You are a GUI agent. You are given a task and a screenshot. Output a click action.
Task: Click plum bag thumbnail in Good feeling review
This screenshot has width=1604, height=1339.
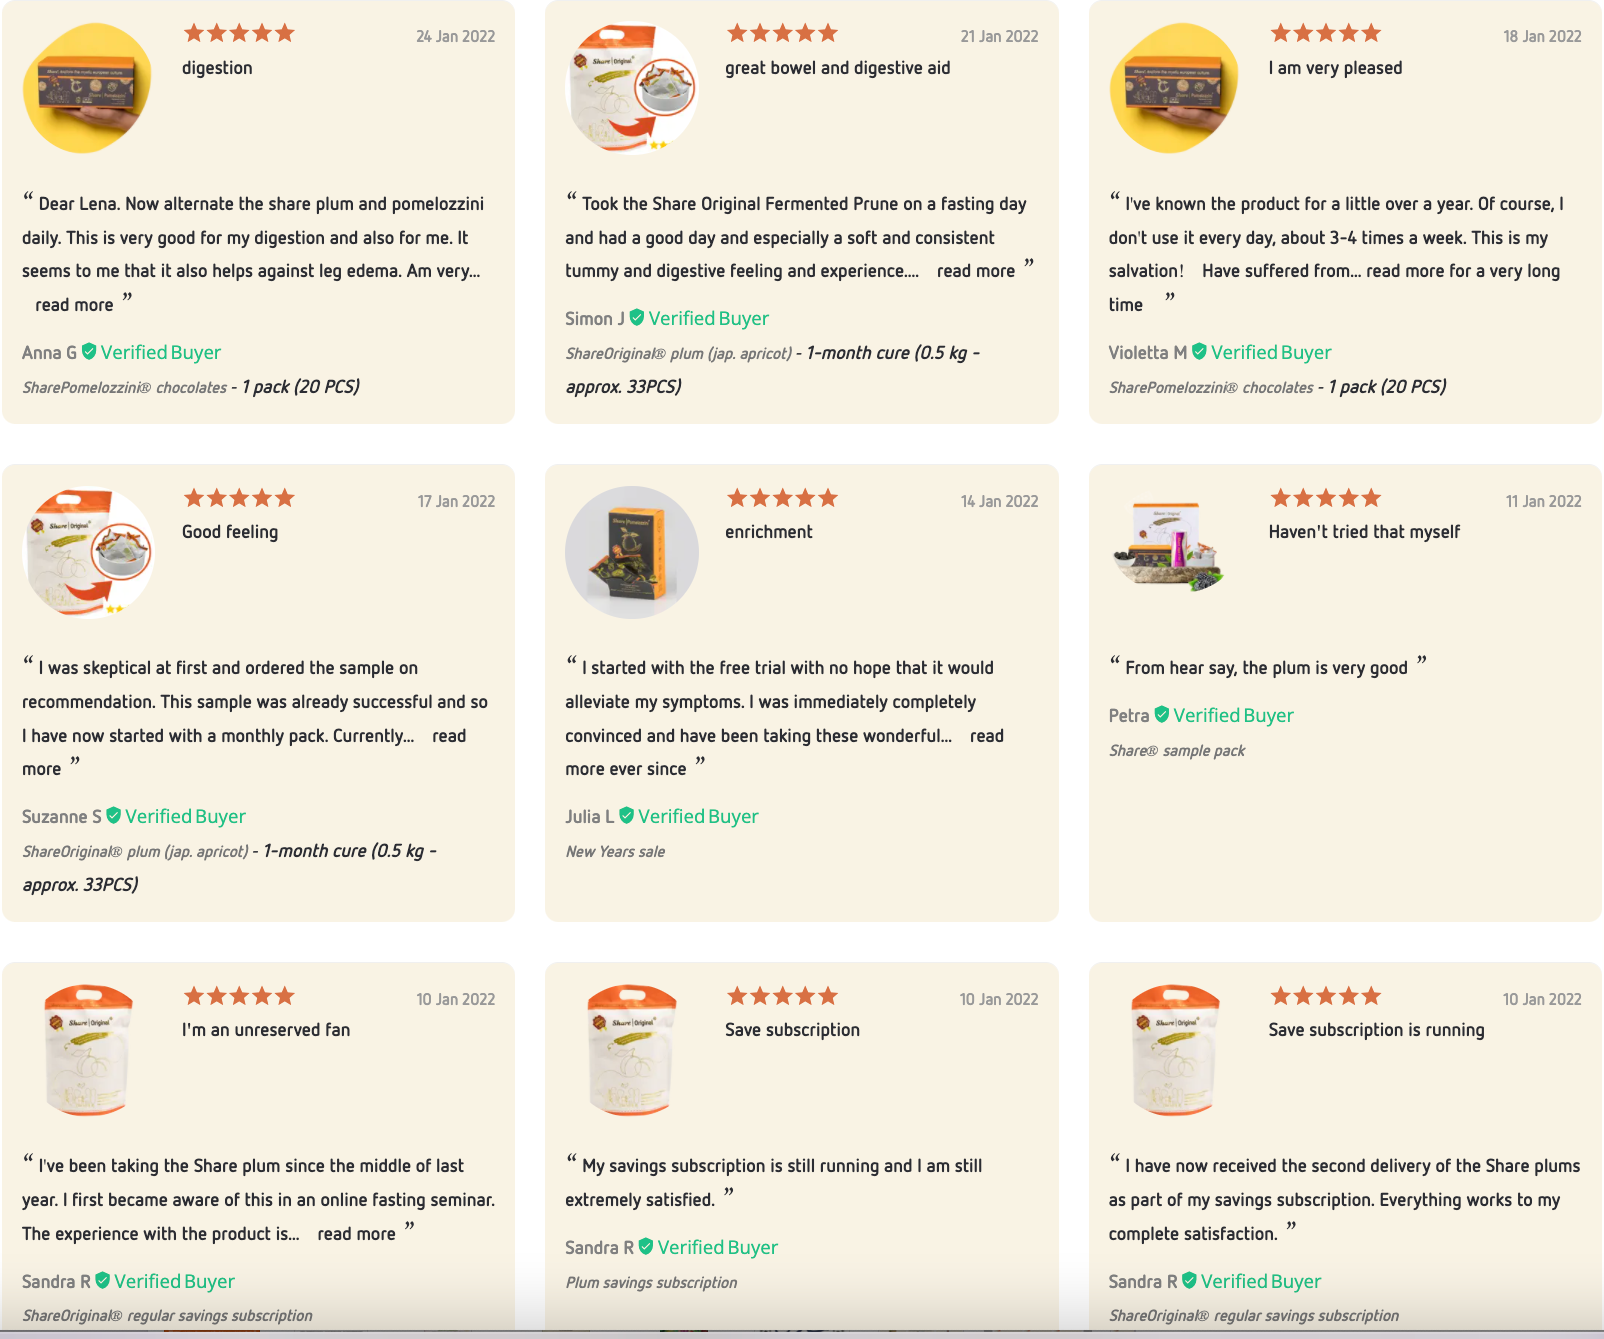[88, 552]
